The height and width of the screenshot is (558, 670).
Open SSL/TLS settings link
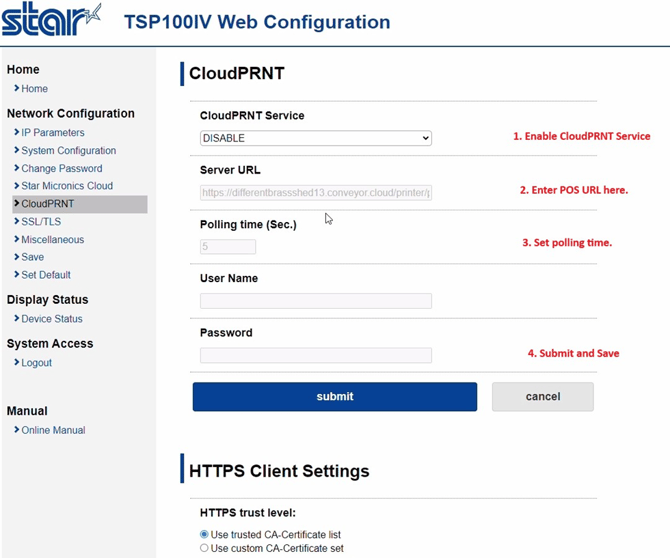(41, 222)
